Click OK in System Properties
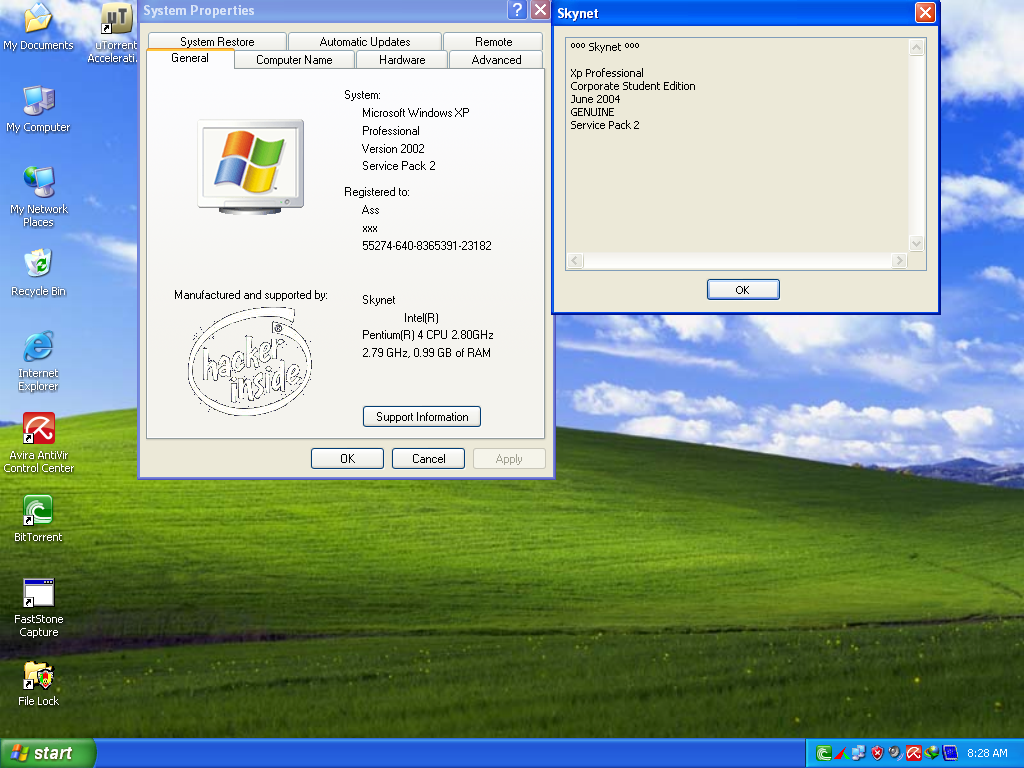Screen dimensions: 1024x768 [x=347, y=458]
